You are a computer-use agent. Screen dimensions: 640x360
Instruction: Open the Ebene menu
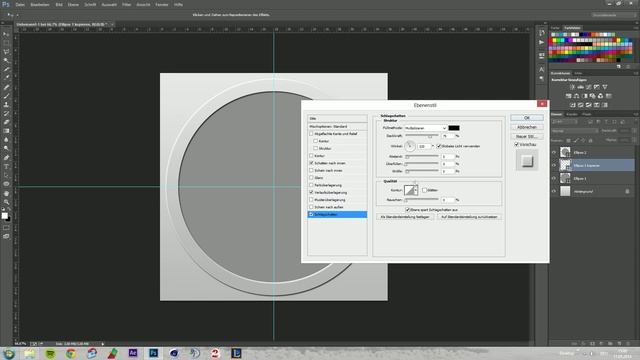click(73, 4)
